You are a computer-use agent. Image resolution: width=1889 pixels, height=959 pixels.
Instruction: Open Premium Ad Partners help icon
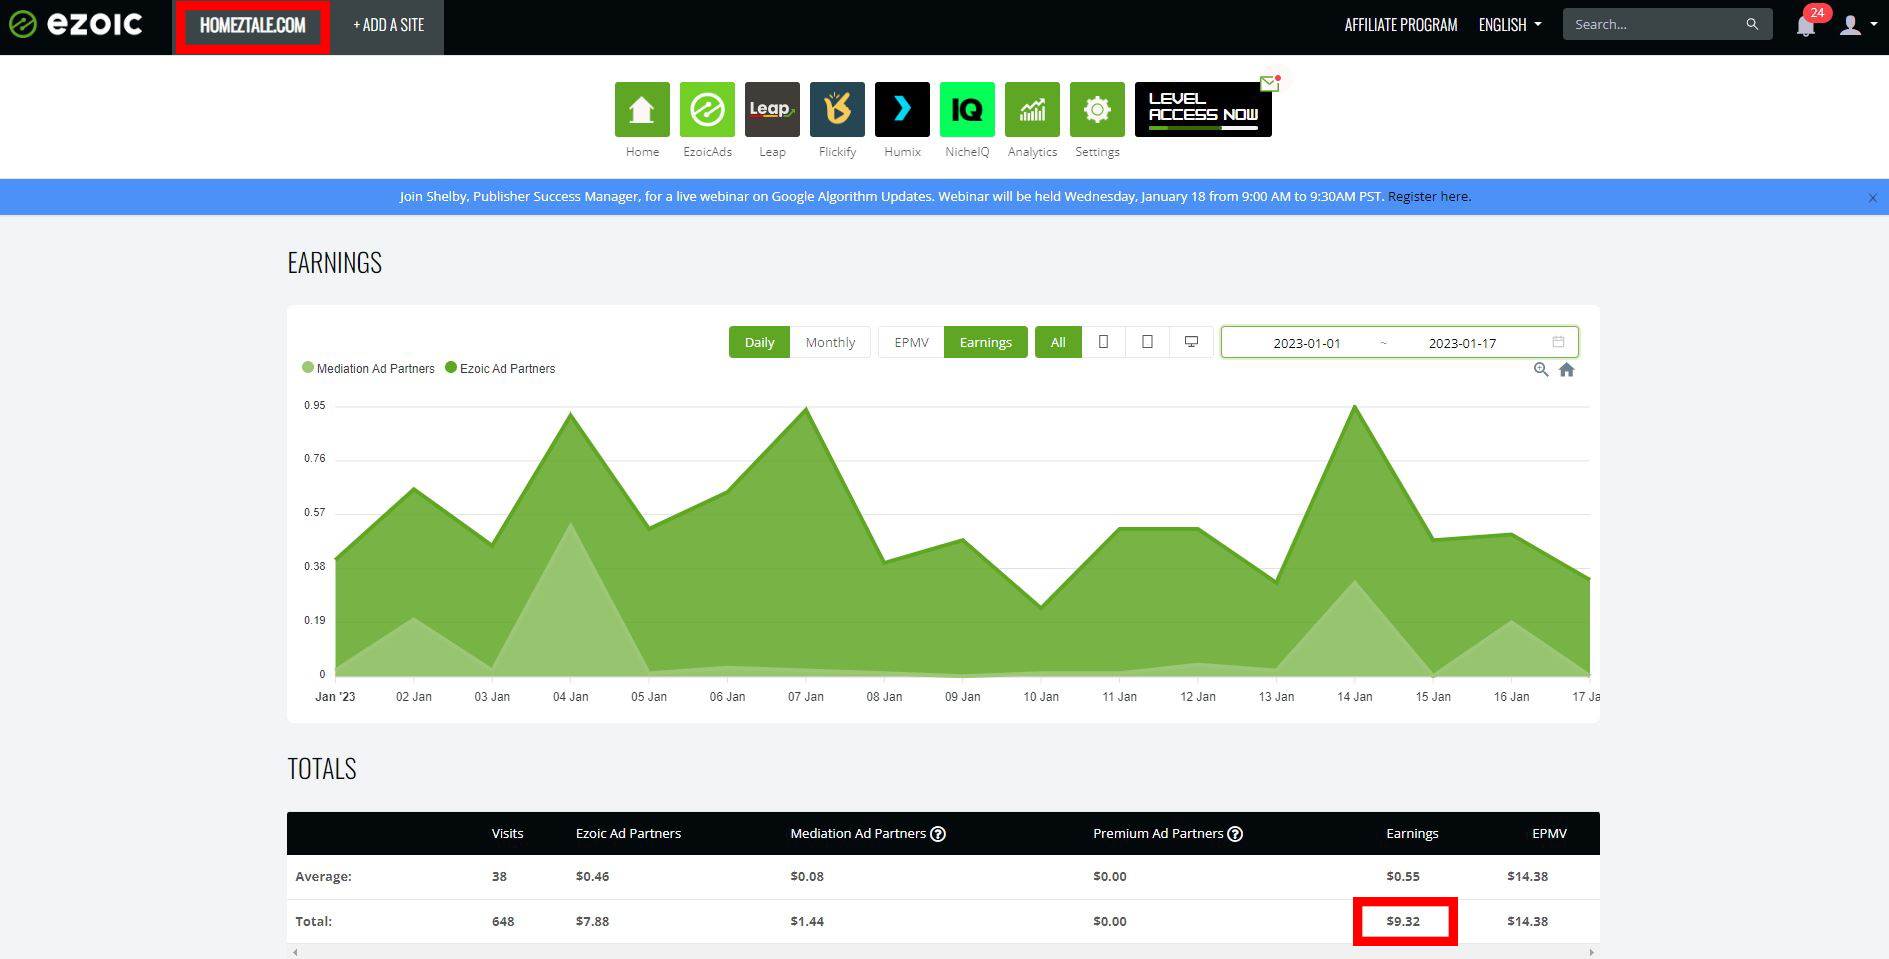pyautogui.click(x=1235, y=834)
